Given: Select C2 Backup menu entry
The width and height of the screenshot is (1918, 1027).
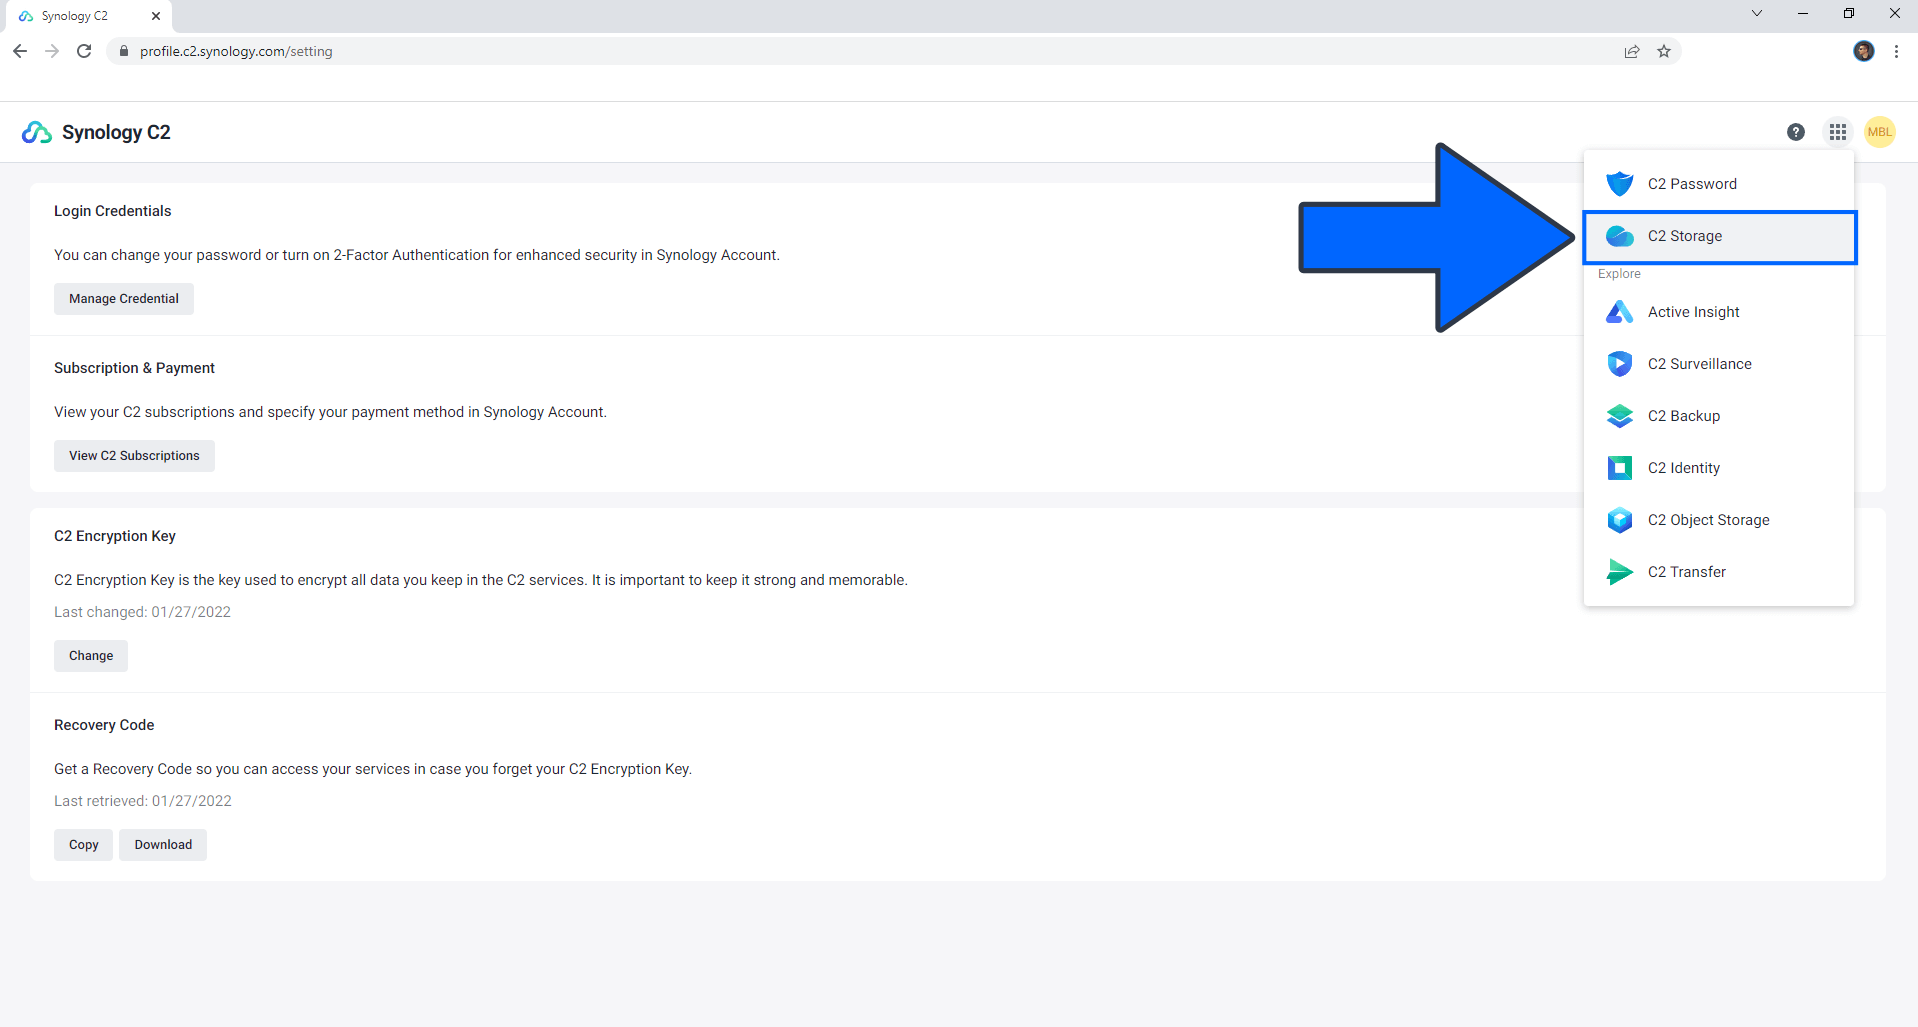Looking at the screenshot, I should coord(1719,416).
